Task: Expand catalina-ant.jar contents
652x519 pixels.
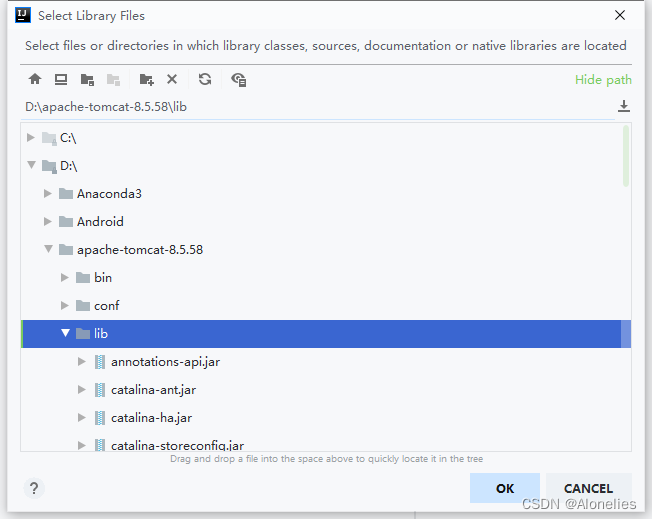Action: tap(82, 390)
